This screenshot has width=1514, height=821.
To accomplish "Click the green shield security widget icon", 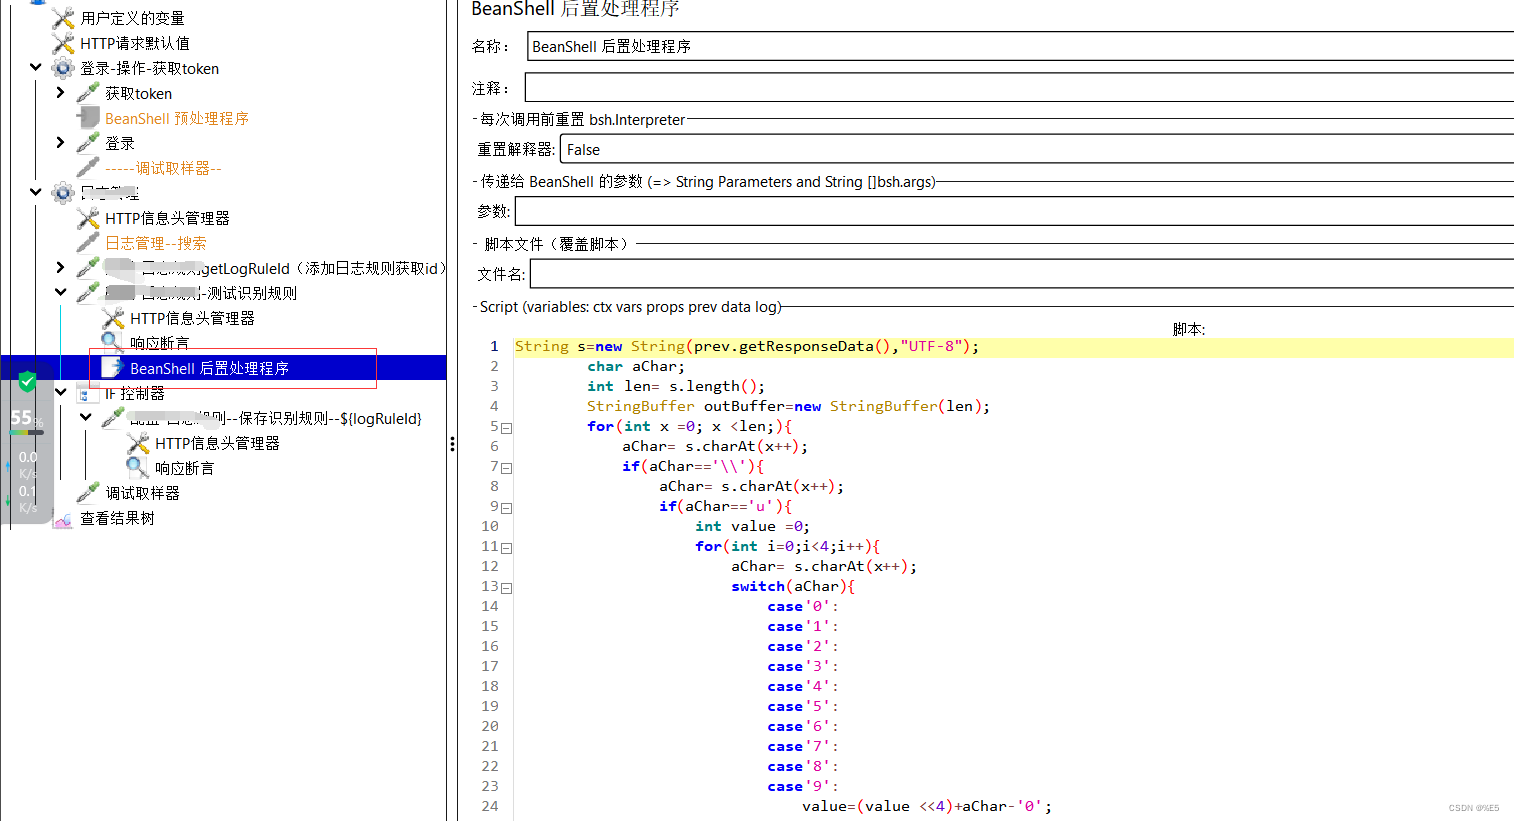I will [28, 381].
